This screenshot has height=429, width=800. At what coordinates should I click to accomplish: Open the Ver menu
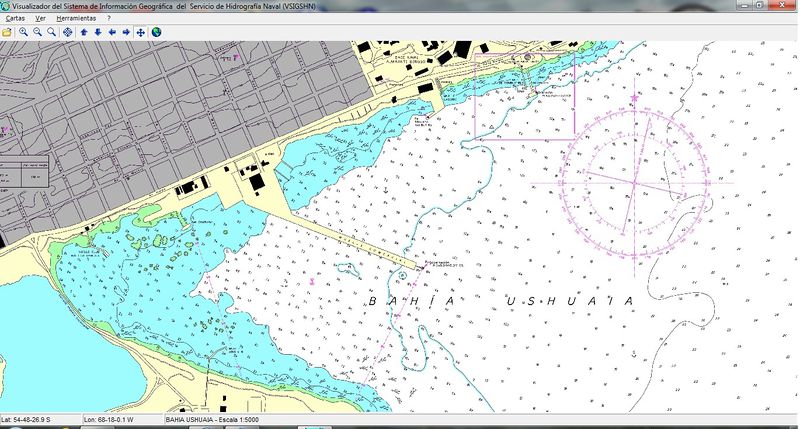click(x=40, y=19)
